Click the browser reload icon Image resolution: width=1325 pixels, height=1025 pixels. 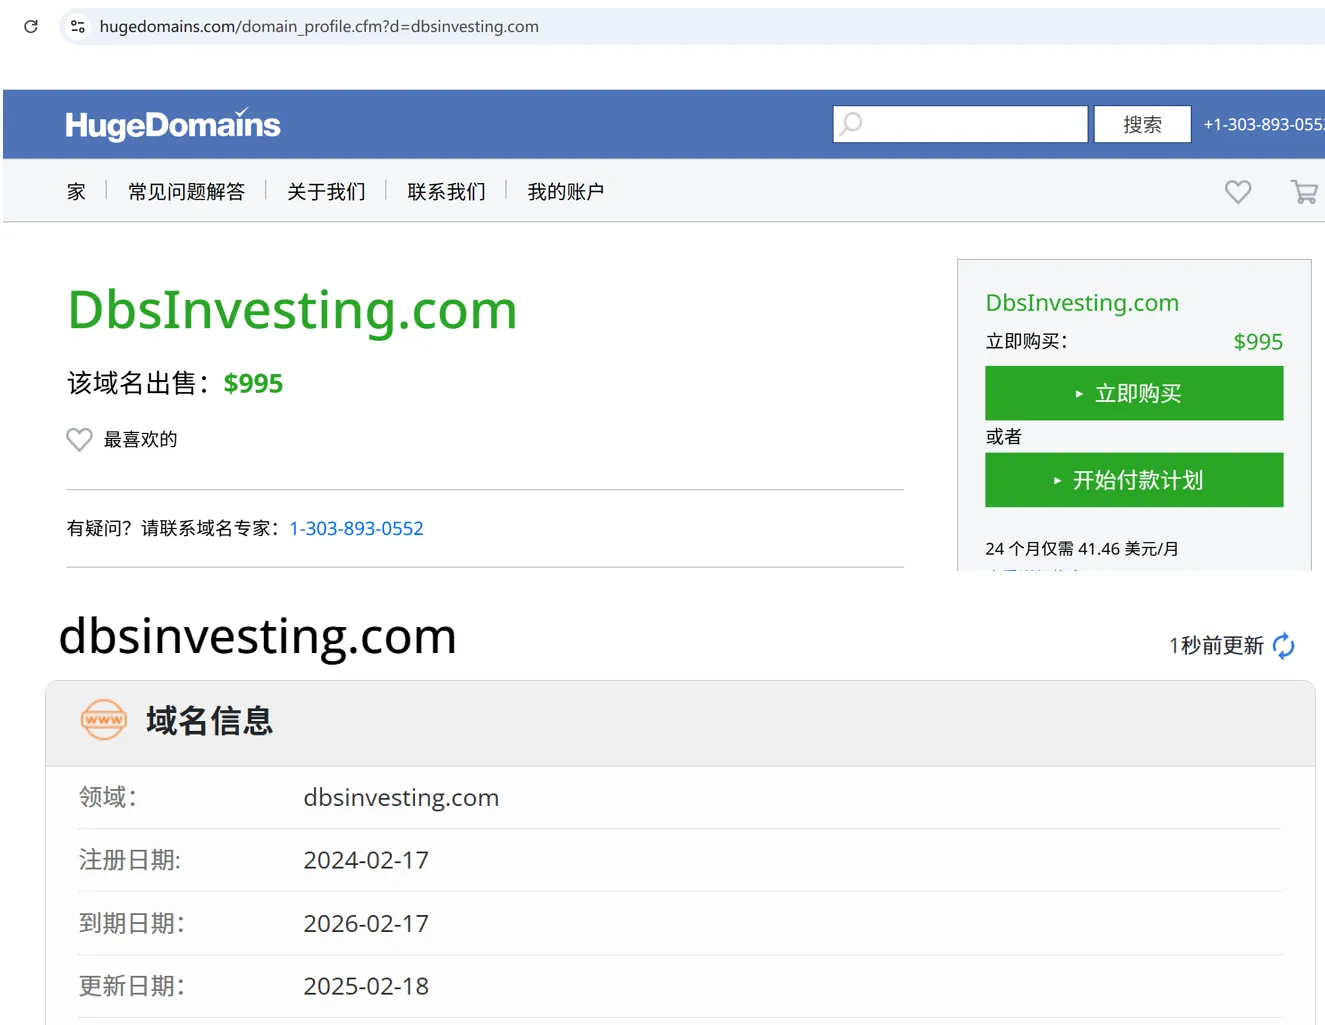click(x=31, y=26)
